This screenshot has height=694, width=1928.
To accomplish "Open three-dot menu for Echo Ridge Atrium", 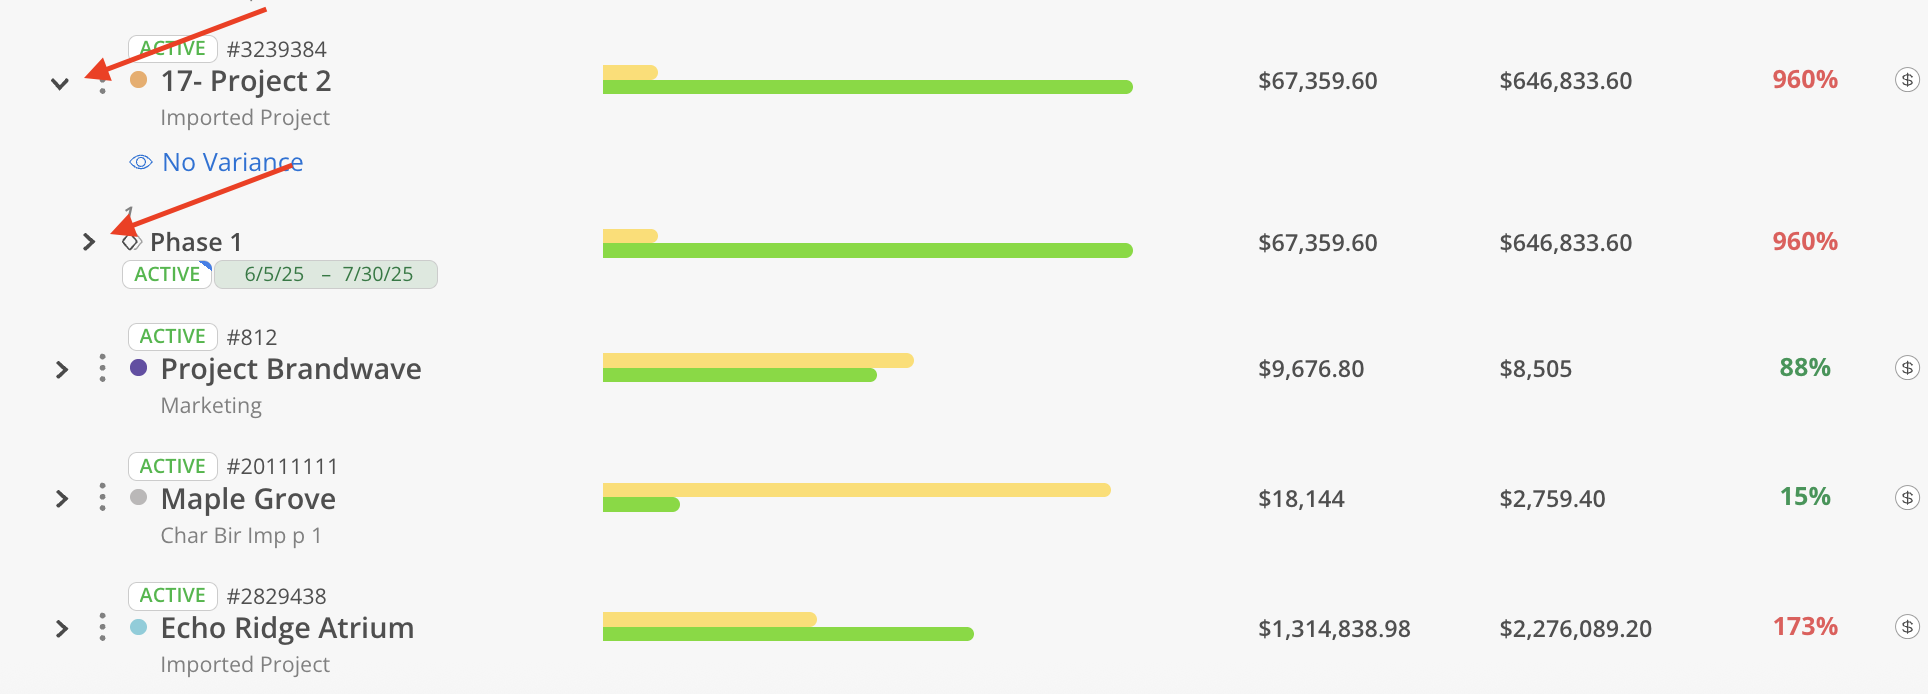I will 102,628.
